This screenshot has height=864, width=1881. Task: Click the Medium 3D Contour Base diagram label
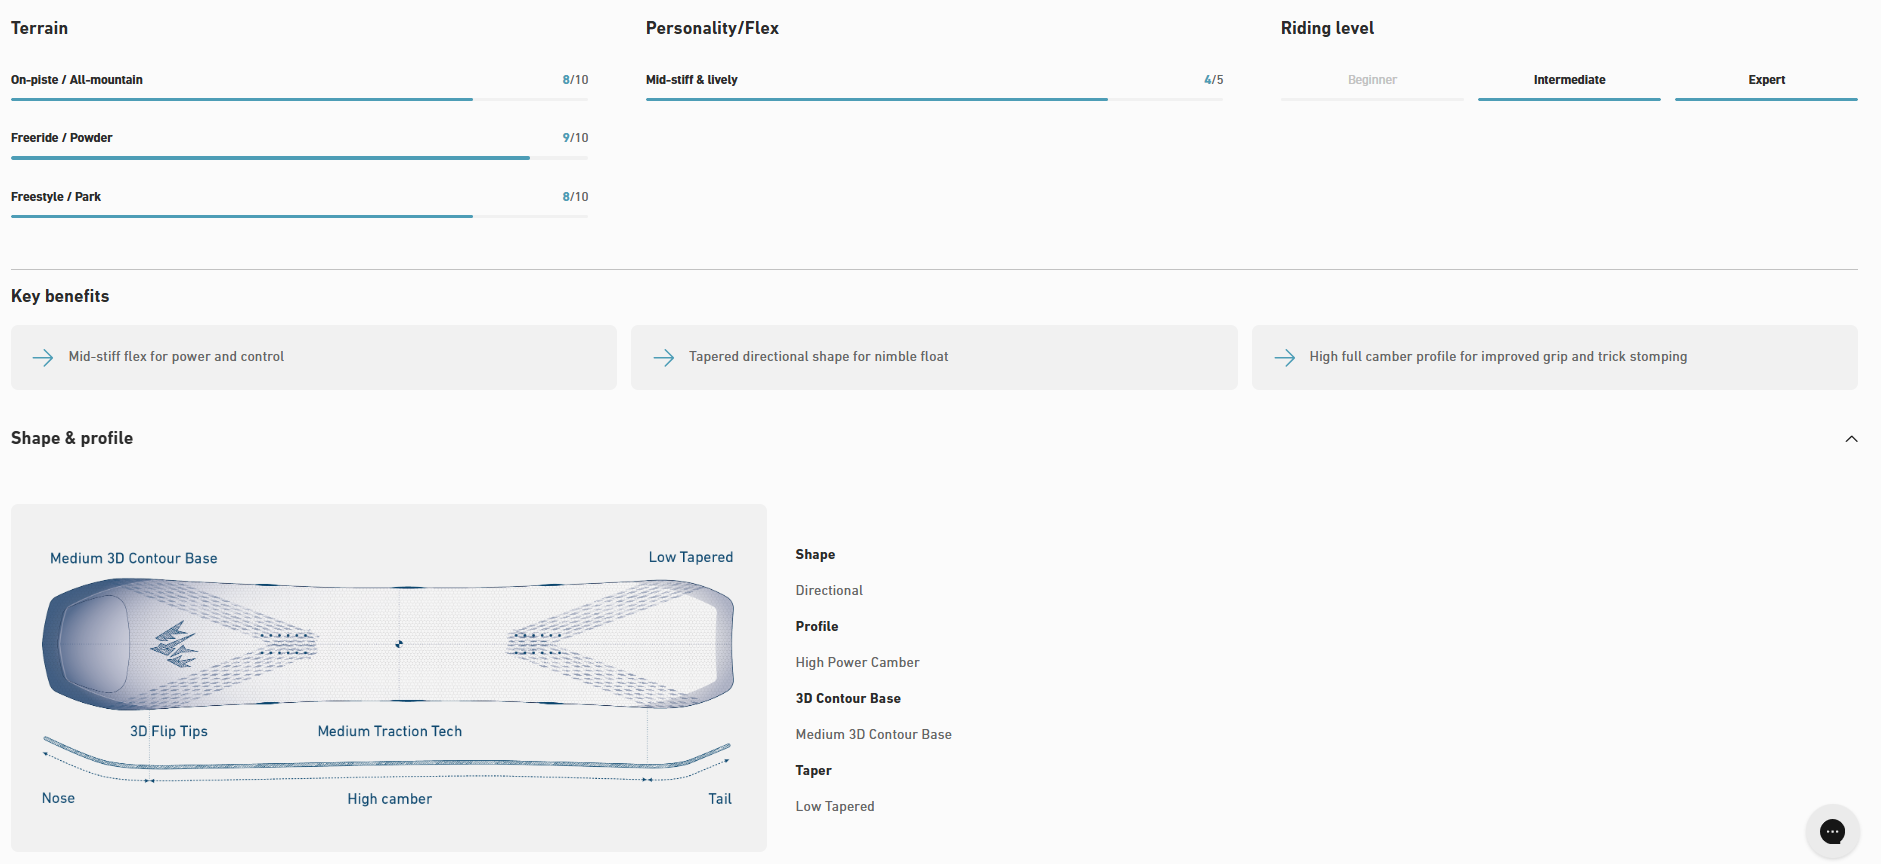click(134, 558)
